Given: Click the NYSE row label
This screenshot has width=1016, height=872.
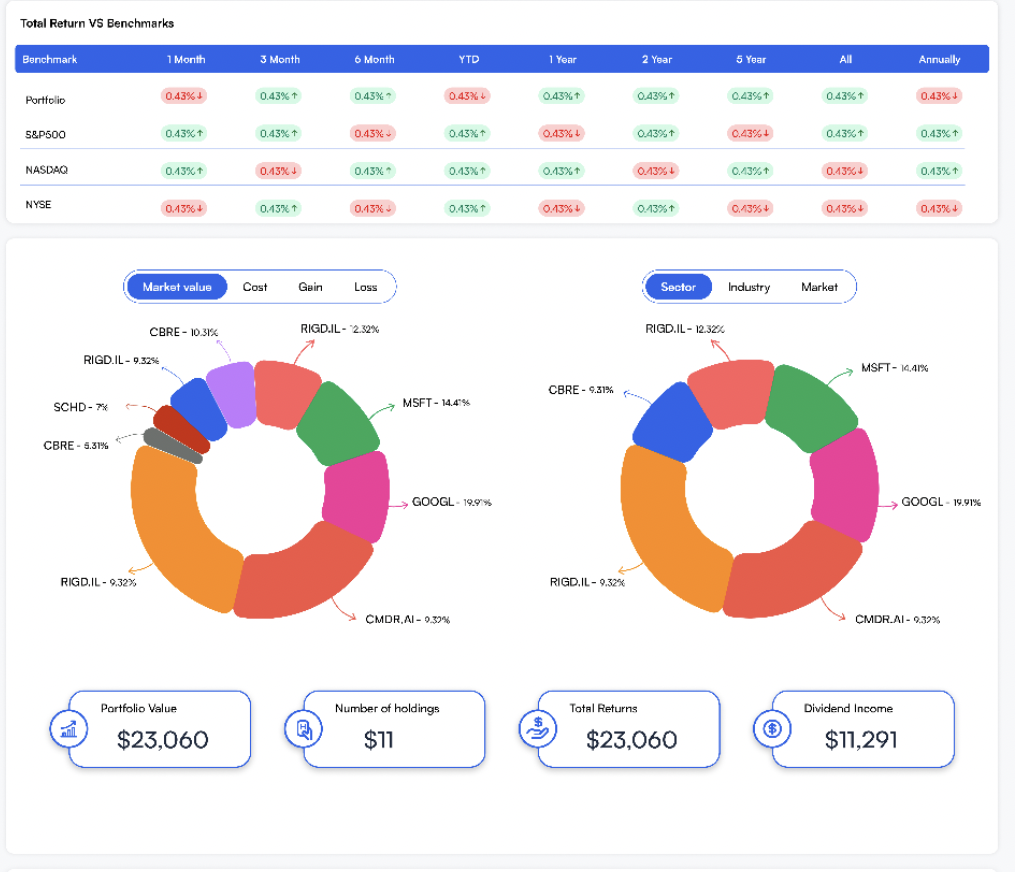Looking at the screenshot, I should 38,205.
